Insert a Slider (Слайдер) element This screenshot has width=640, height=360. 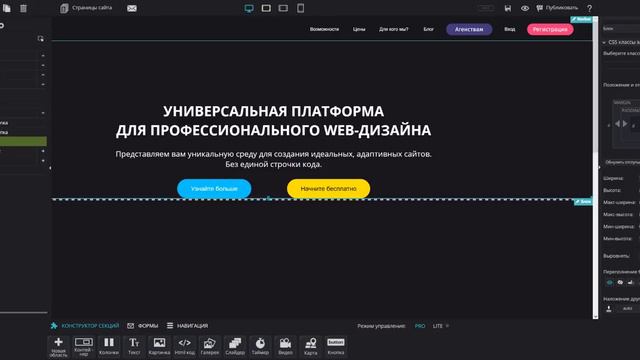point(235,346)
